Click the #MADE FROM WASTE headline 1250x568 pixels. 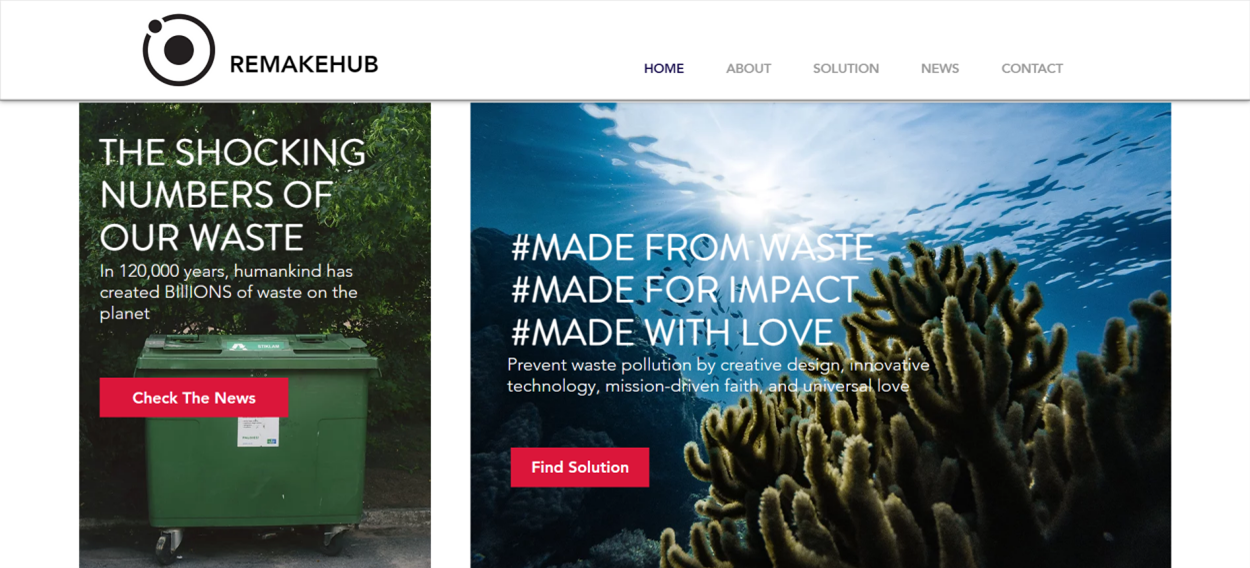(692, 247)
